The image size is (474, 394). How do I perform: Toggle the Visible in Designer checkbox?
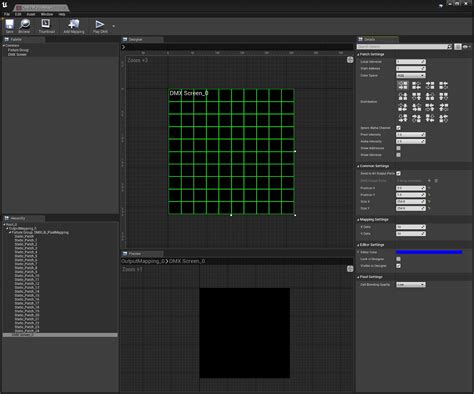(x=398, y=266)
